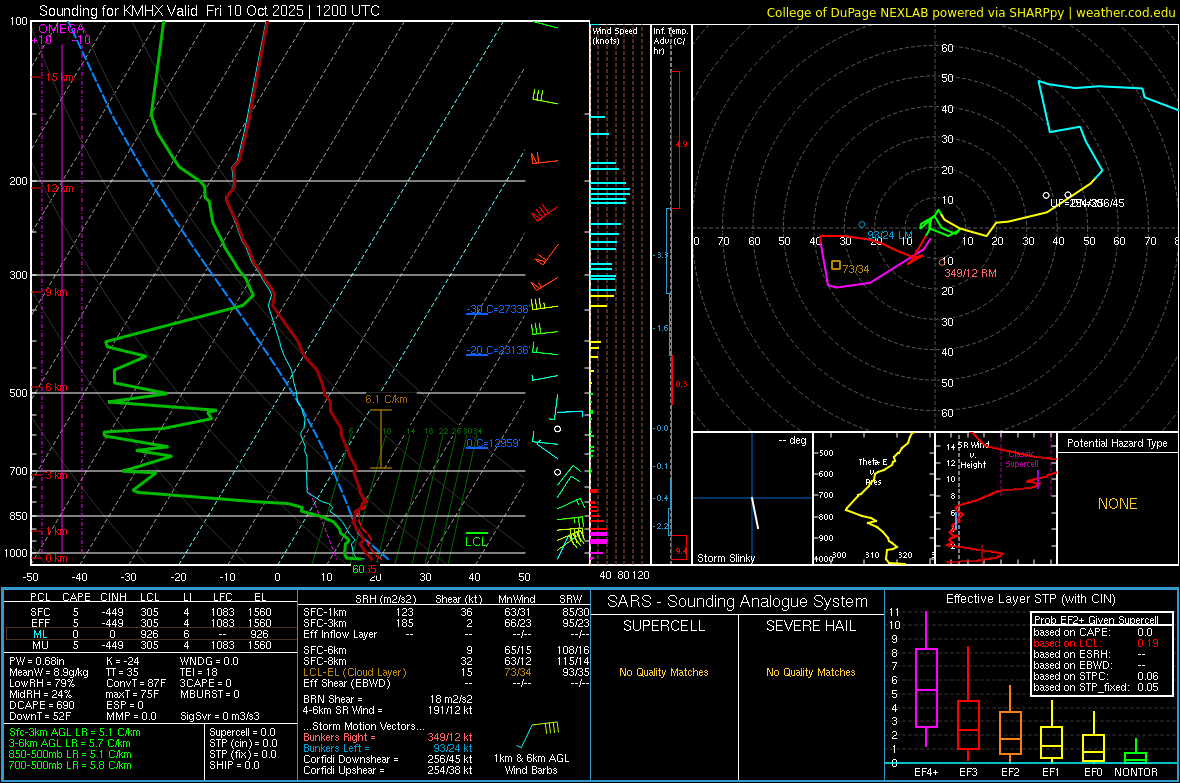Click the Corfidi Downshear = row
Viewport: 1180px width, 783px height.
(388, 759)
